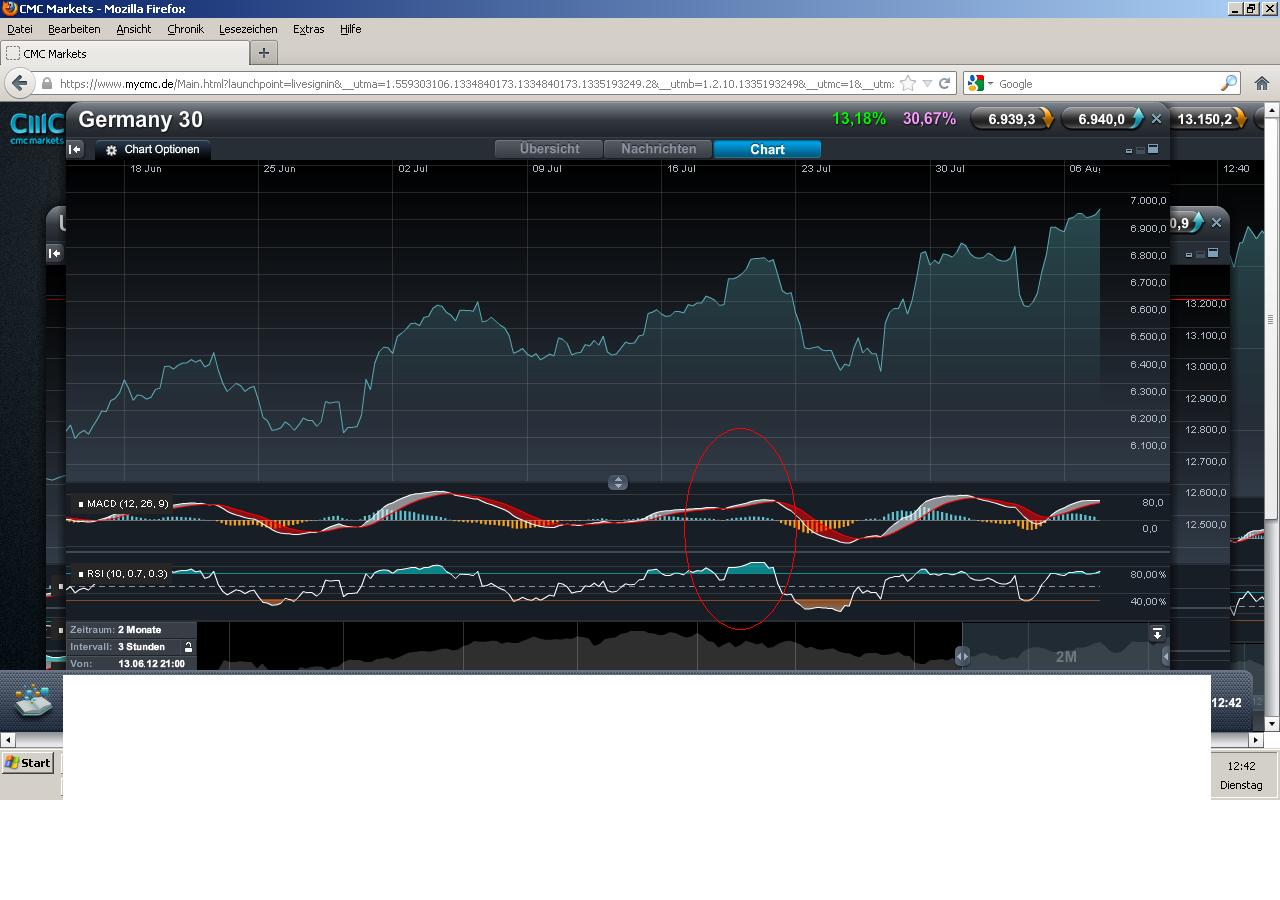Select the CMC Markets browser tab
This screenshot has height=900, width=1280.
click(125, 53)
